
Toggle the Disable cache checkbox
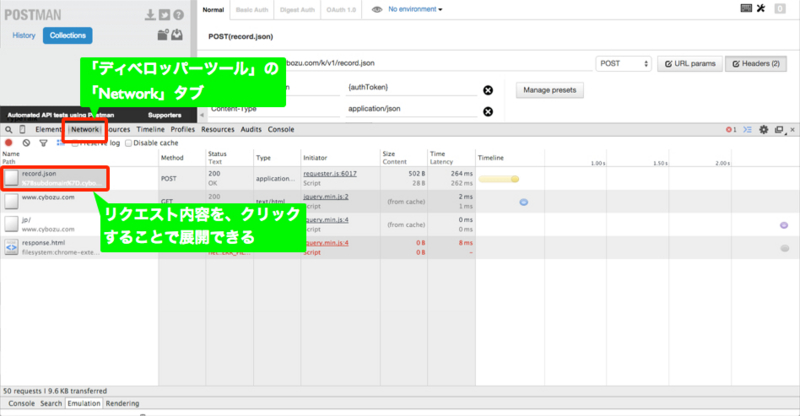(129, 143)
